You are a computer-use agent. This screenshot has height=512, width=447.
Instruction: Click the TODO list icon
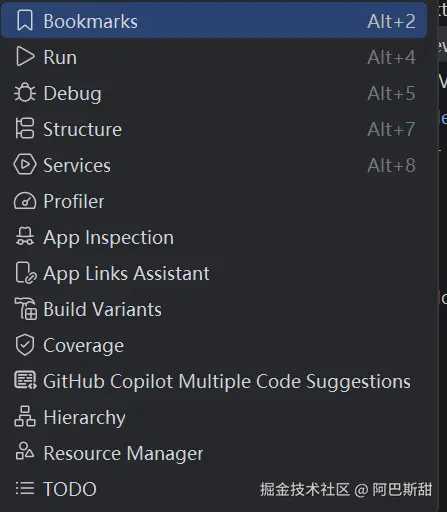pos(25,489)
